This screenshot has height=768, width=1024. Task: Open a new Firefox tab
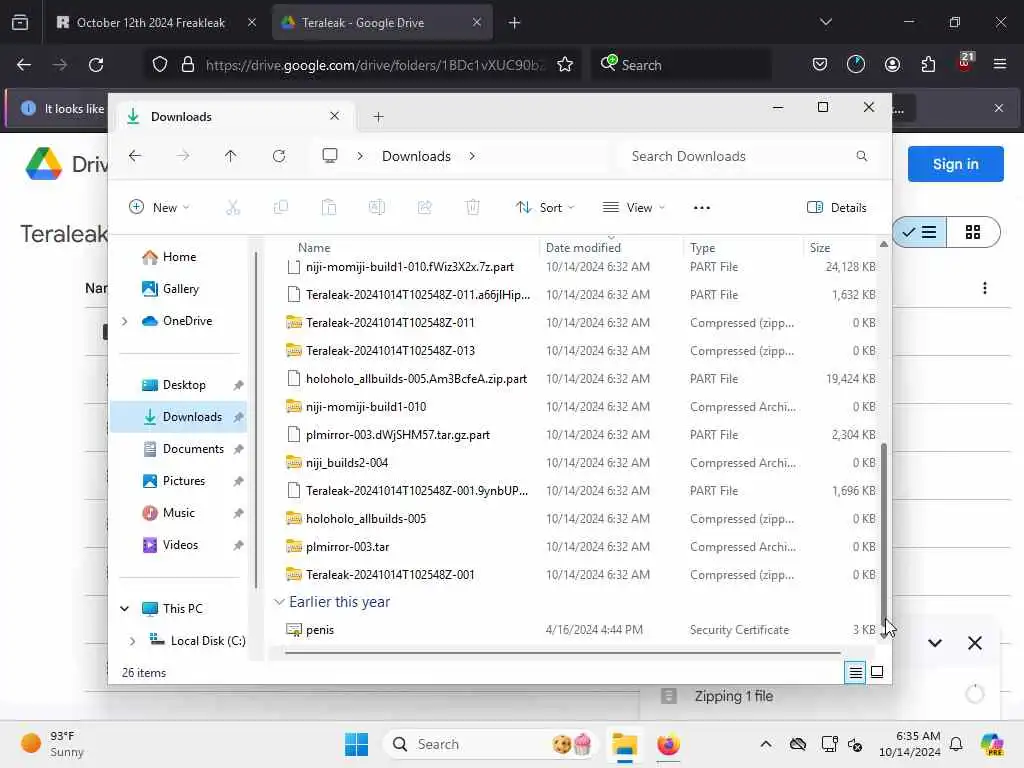[x=515, y=23]
